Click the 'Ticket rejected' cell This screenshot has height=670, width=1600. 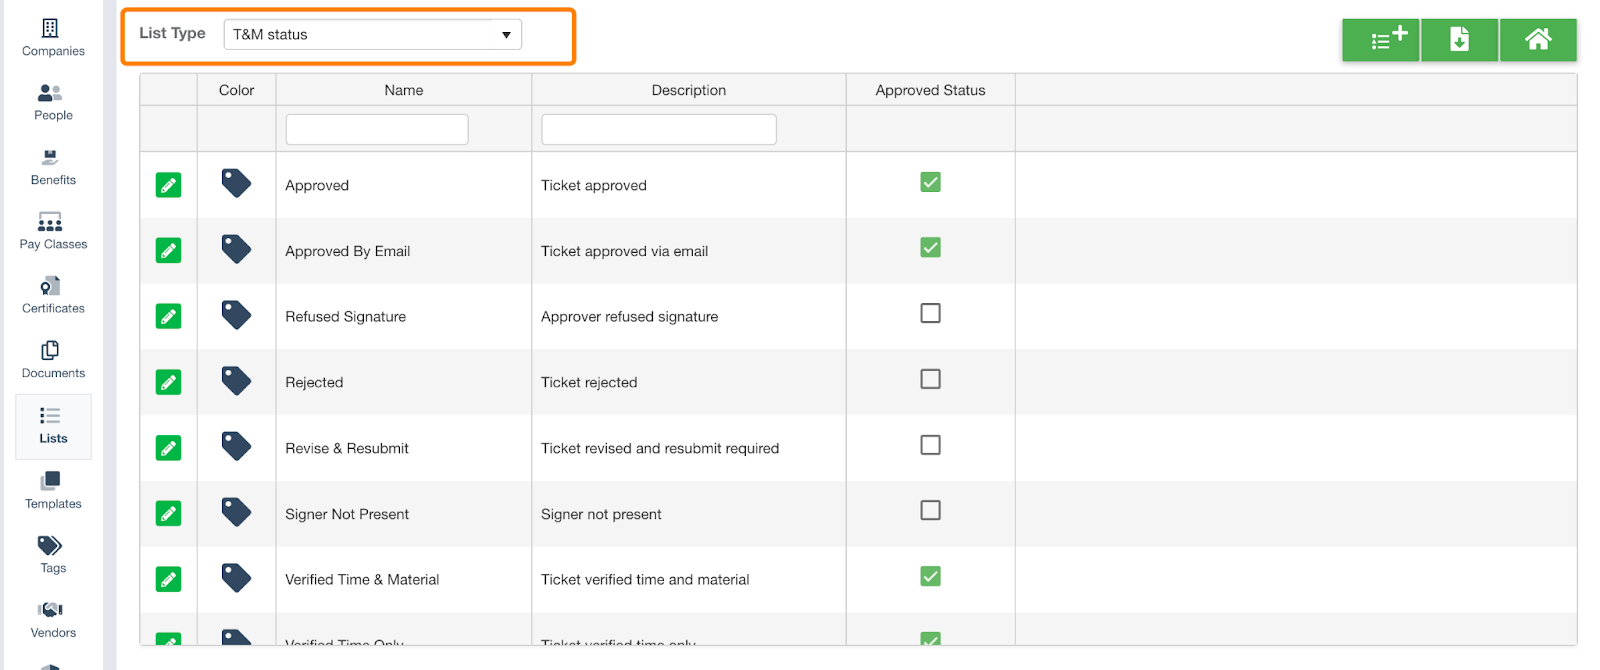pyautogui.click(x=589, y=382)
